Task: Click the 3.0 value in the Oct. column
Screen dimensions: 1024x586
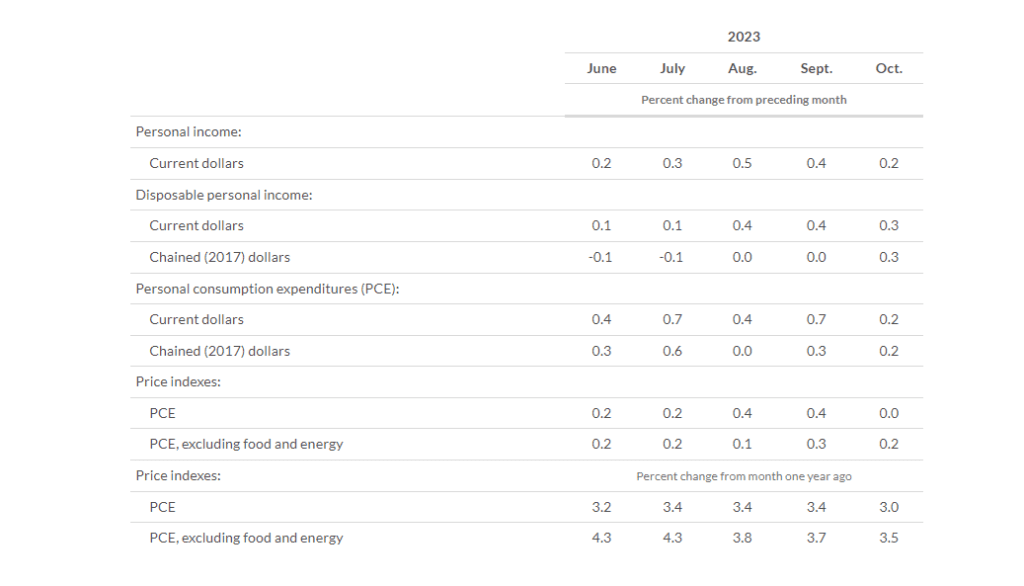Action: (888, 507)
